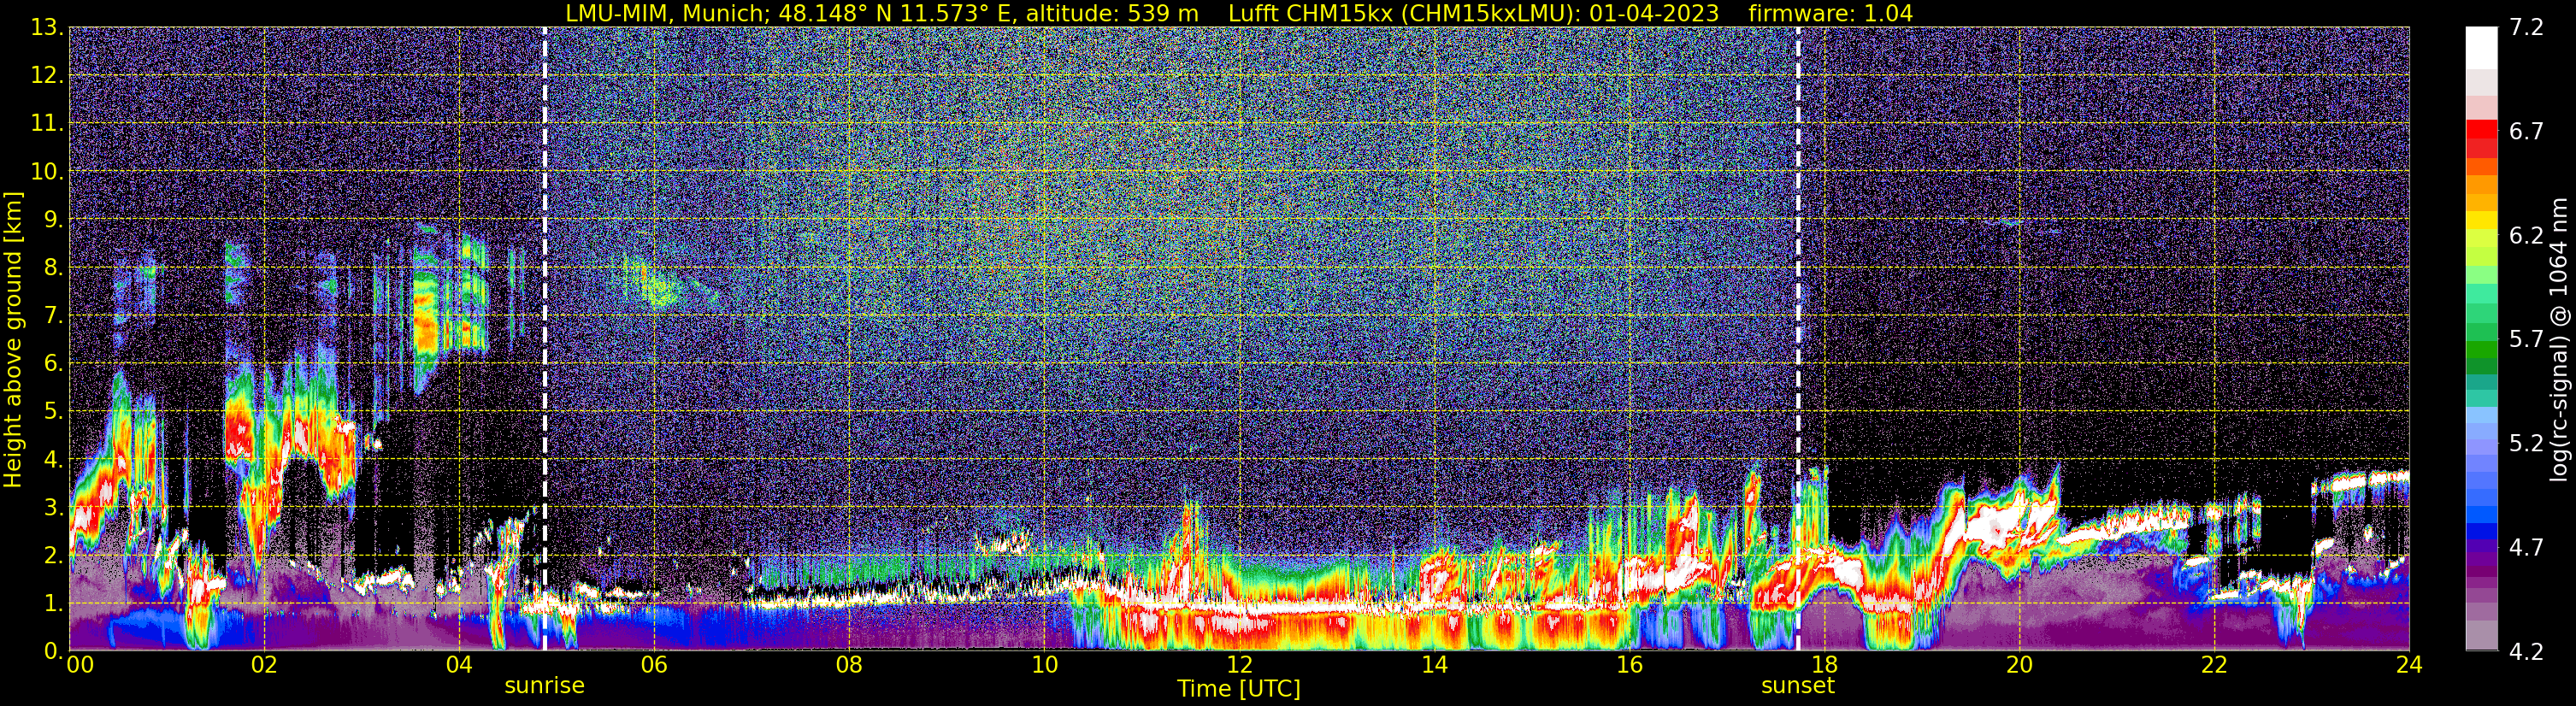Click the colorbar tick label 5.2
Screen dimensions: 2576x706
(2526, 443)
